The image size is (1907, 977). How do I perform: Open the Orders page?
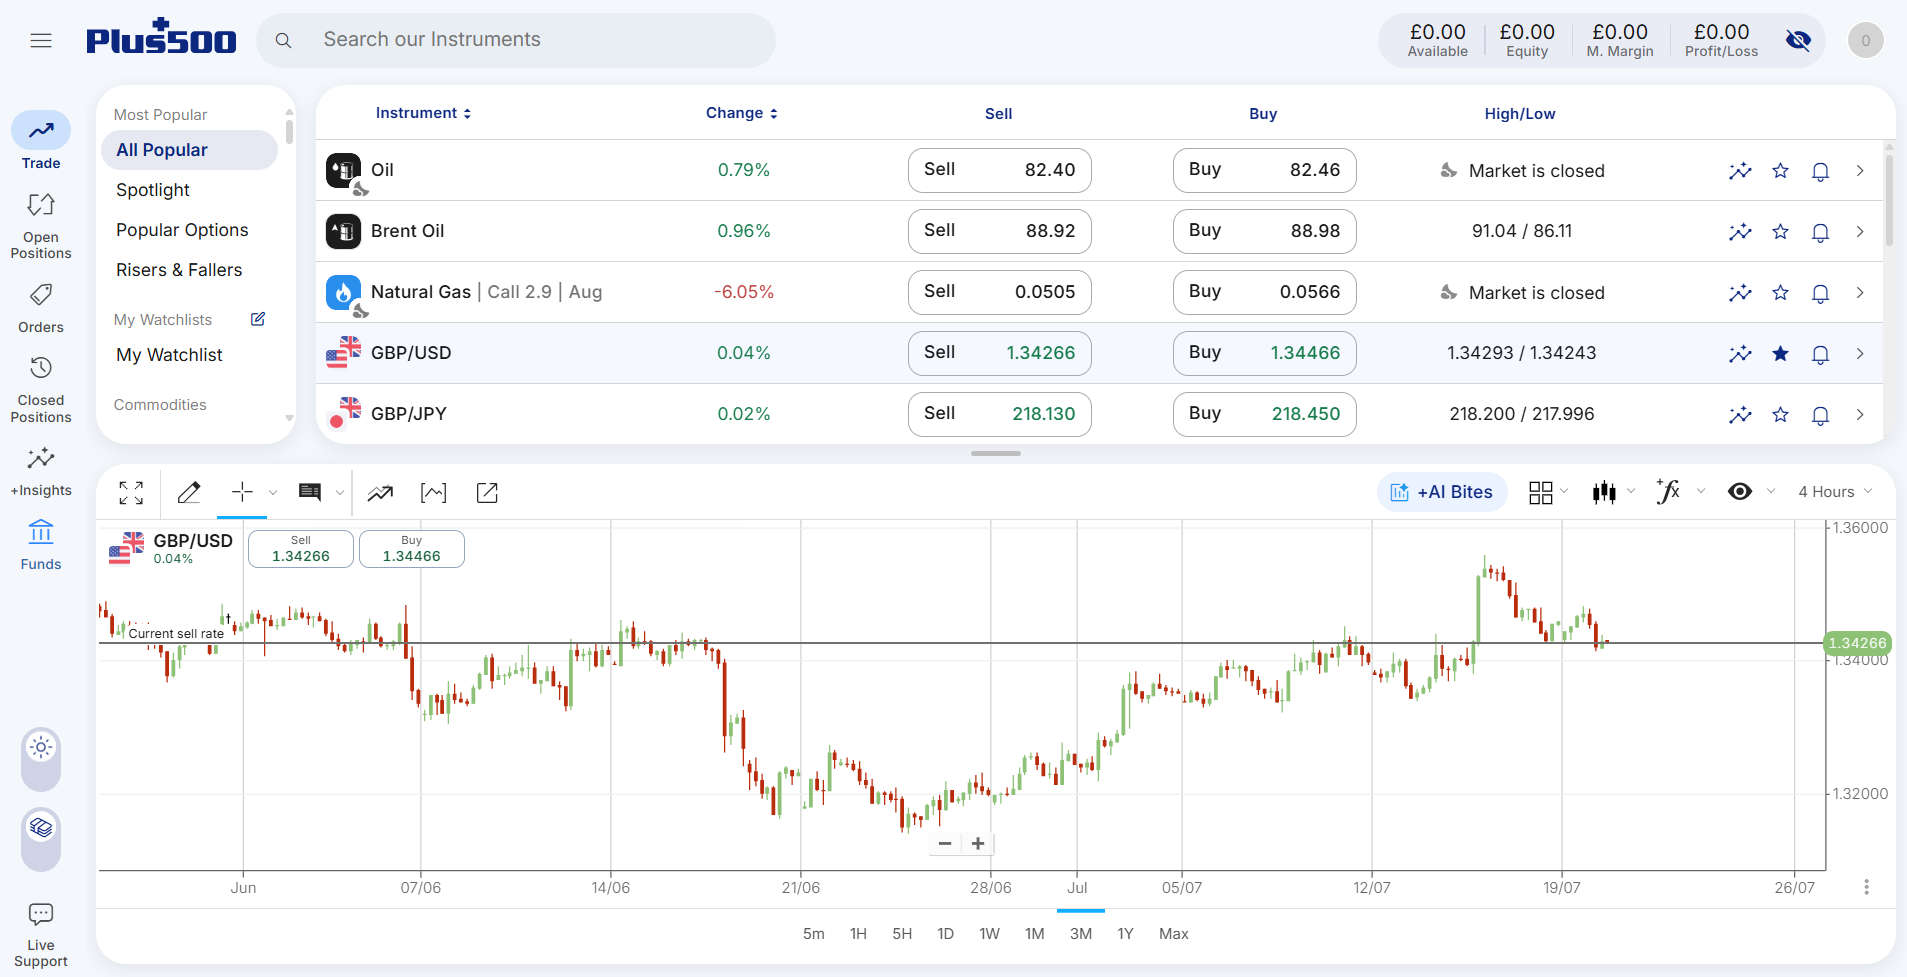(41, 308)
